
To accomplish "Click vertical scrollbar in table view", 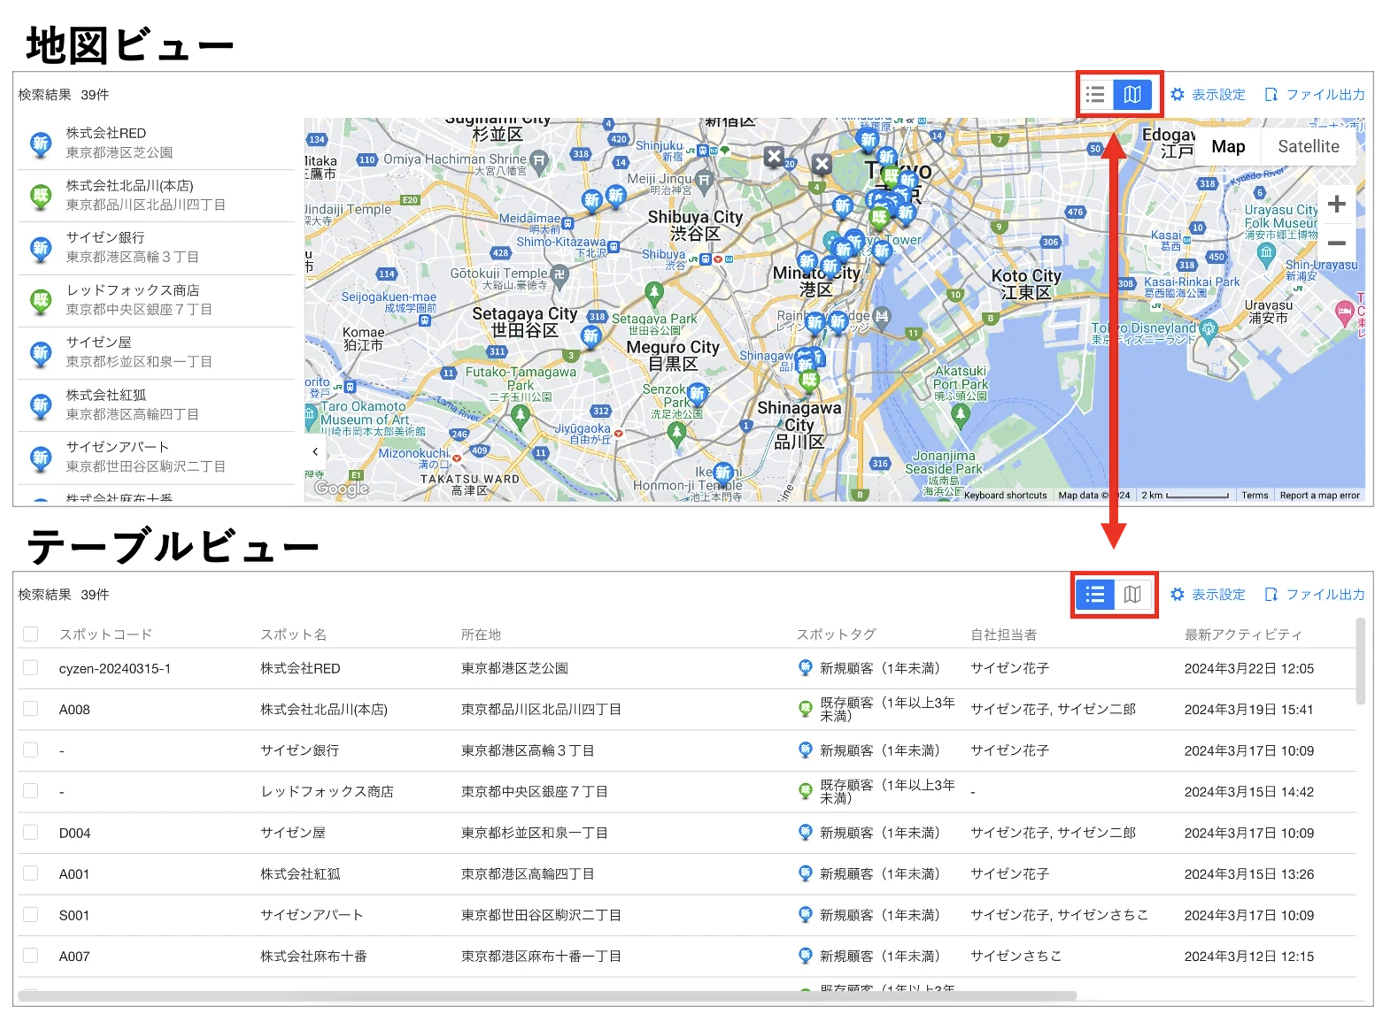I will [x=1360, y=661].
